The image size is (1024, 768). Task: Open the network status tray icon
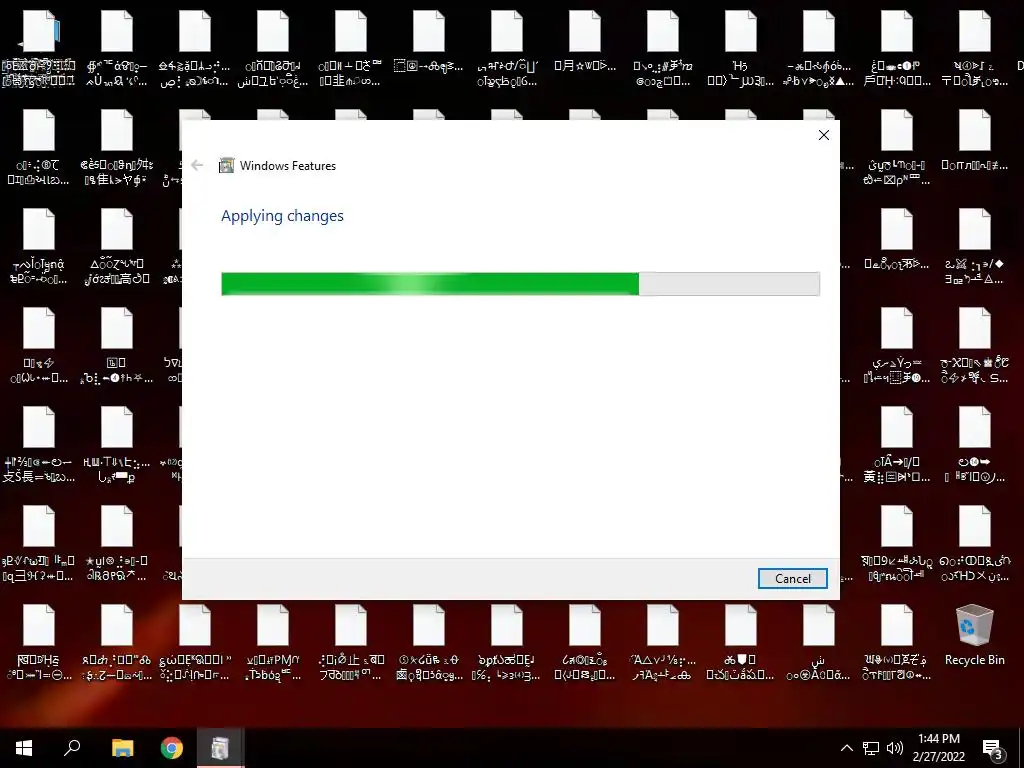click(871, 748)
